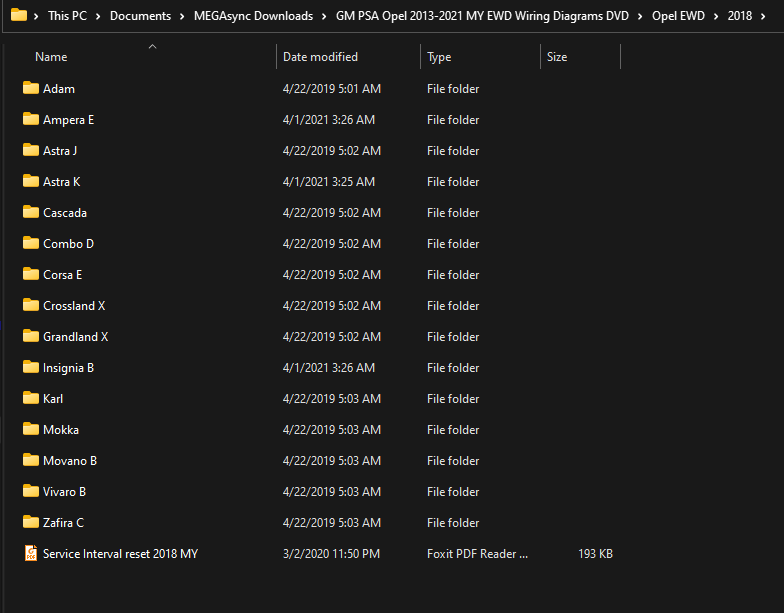
Task: Click the Astra J folder icon
Action: coord(30,150)
